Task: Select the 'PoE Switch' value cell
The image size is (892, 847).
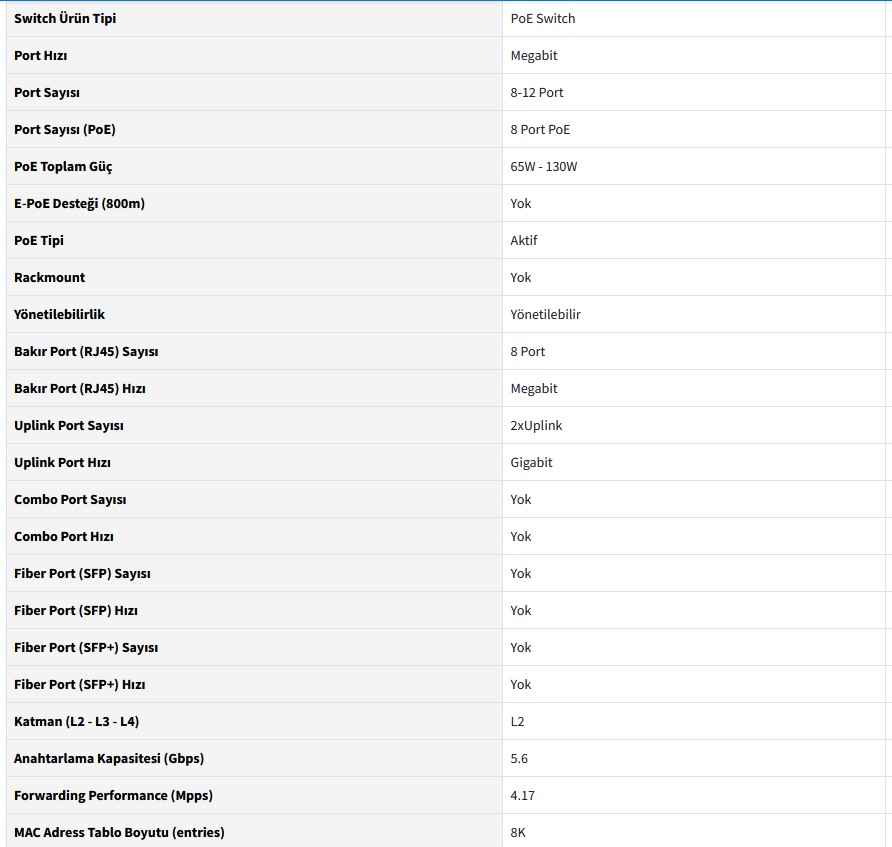Action: point(543,18)
